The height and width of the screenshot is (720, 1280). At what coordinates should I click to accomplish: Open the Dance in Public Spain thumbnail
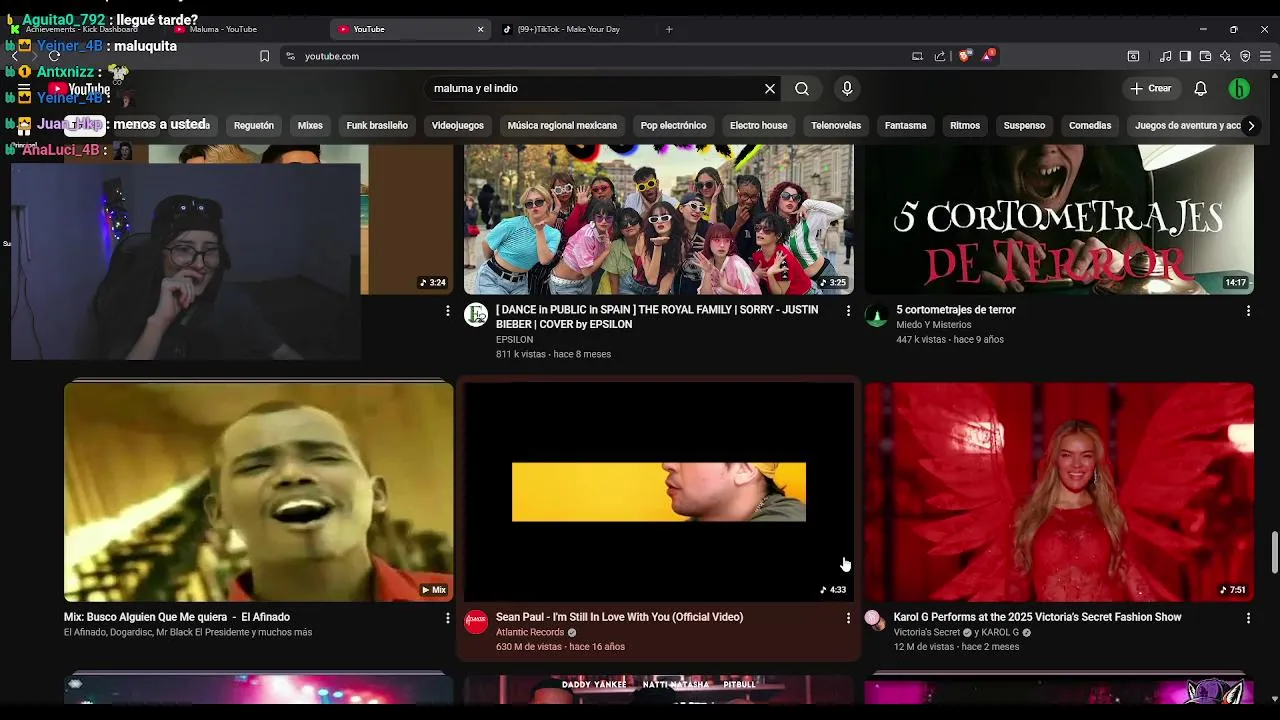click(x=658, y=219)
